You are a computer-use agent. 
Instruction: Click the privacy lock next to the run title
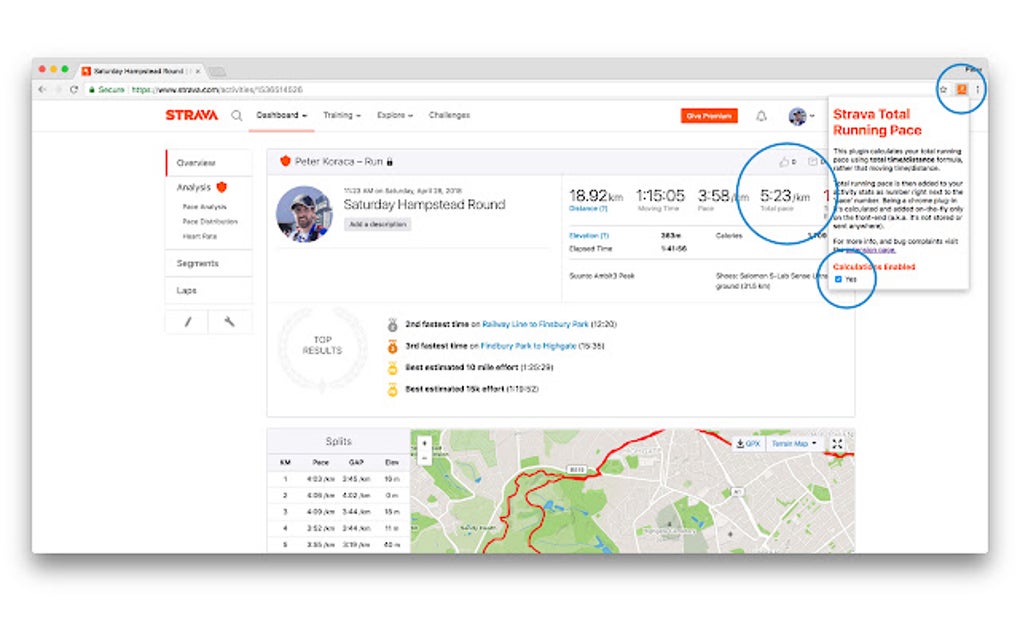click(390, 159)
